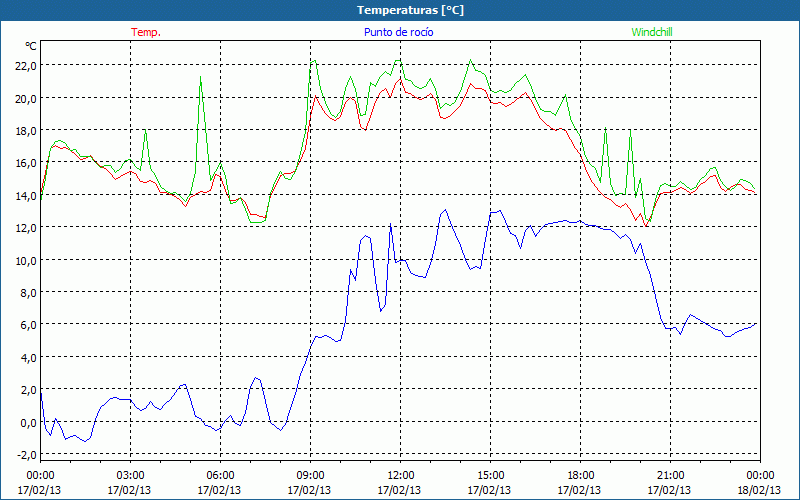
Task: Click the green windchill spike after 05:00
Action: 201,78
